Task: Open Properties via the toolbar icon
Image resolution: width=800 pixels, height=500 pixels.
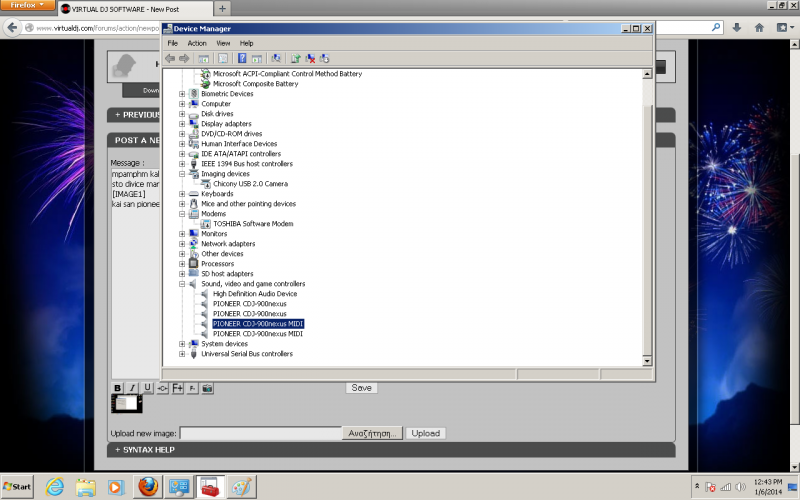Action: tap(223, 59)
